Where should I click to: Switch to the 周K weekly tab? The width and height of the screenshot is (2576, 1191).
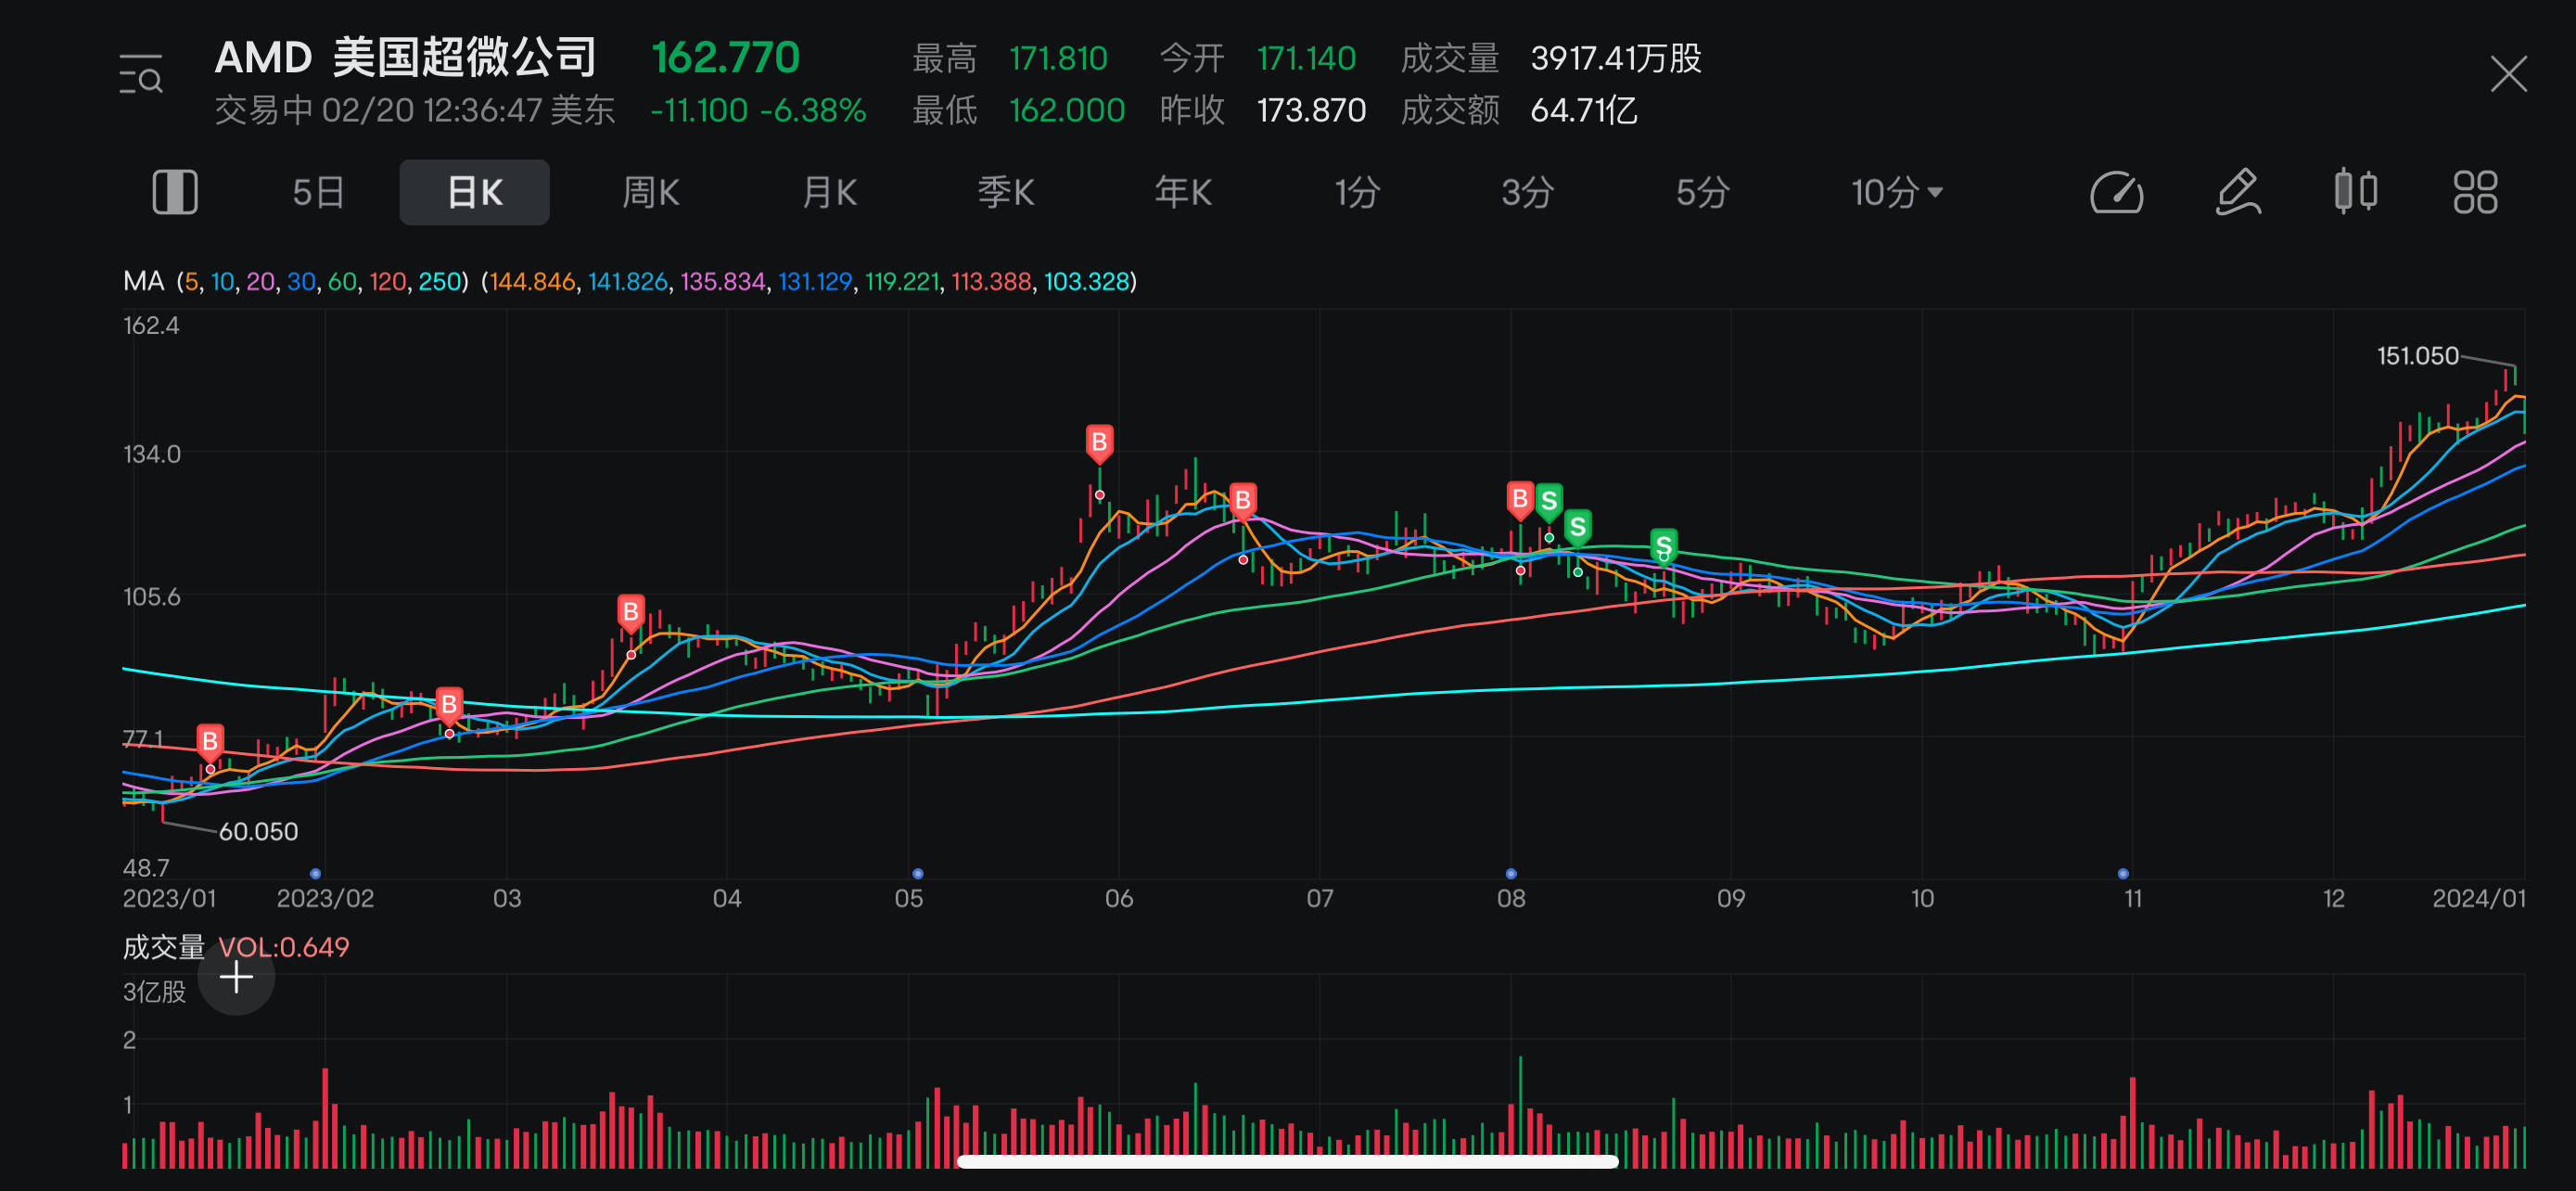(651, 192)
